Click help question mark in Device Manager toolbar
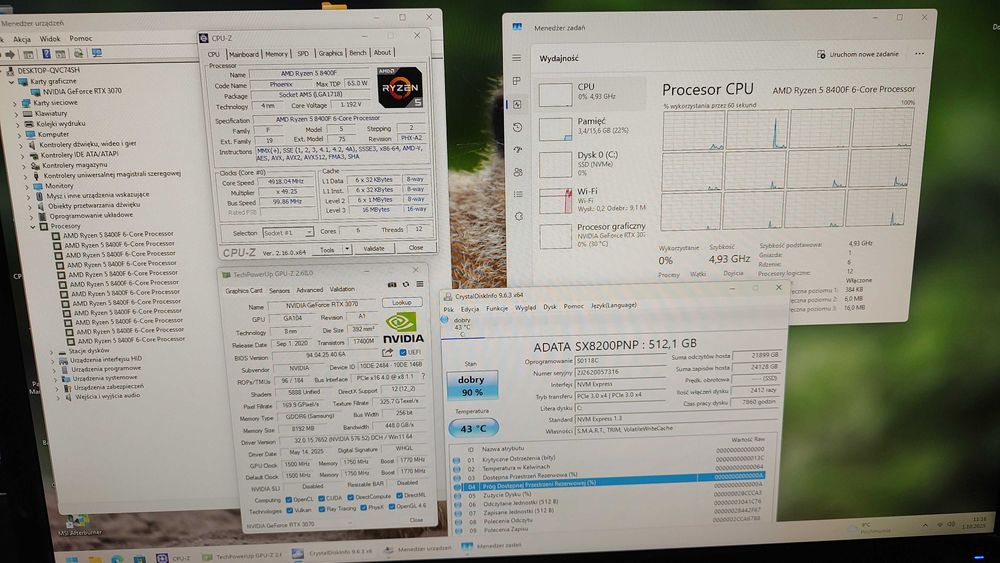 (46, 54)
